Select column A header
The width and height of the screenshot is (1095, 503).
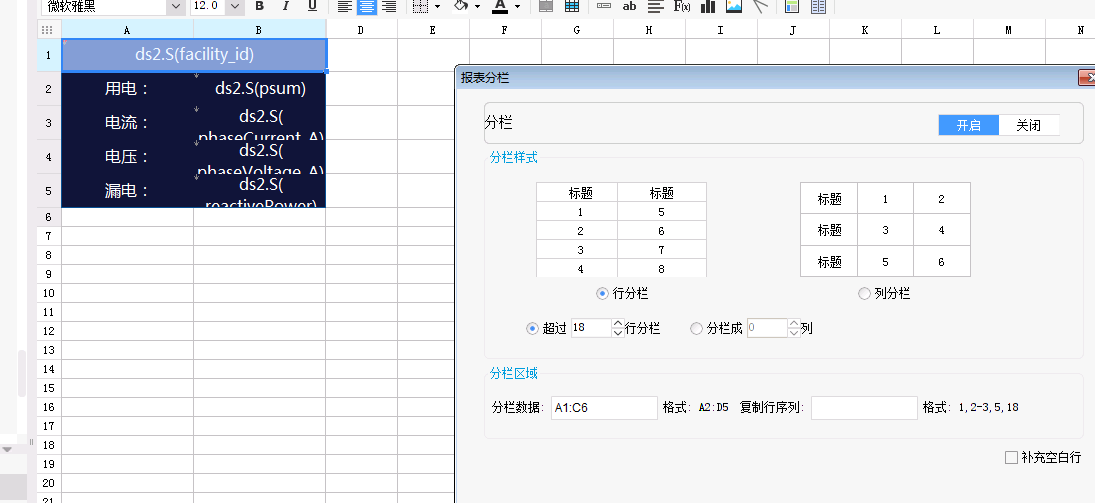point(127,29)
